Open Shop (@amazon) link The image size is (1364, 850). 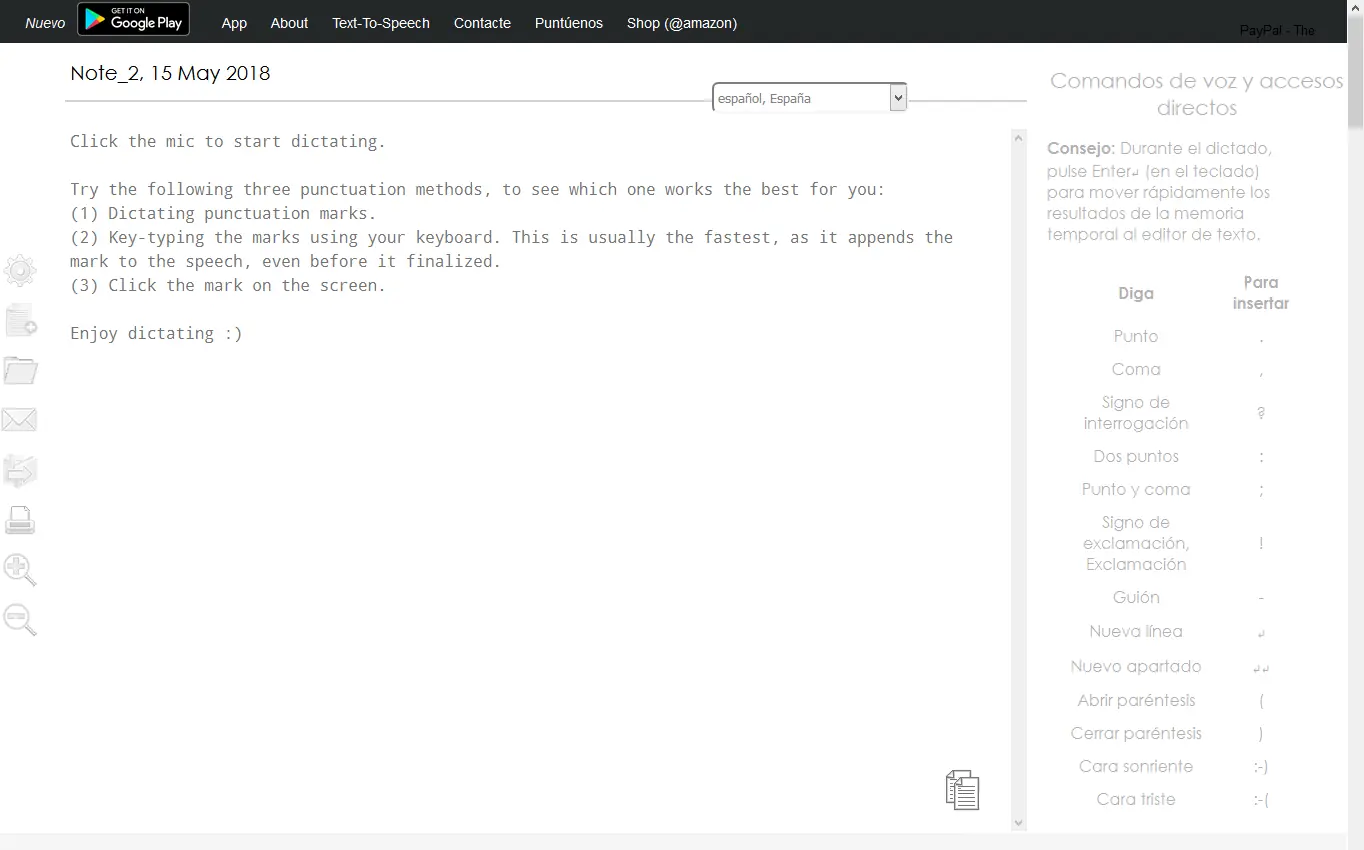pos(682,23)
